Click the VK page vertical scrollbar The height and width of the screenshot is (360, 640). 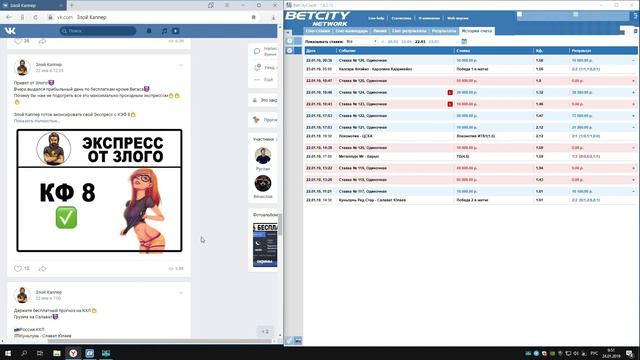280,224
